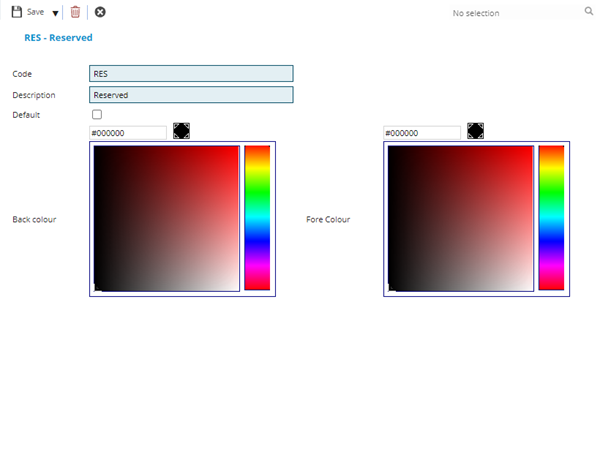This screenshot has width=600, height=449.
Task: Click the No selection search box
Action: pyautogui.click(x=510, y=13)
